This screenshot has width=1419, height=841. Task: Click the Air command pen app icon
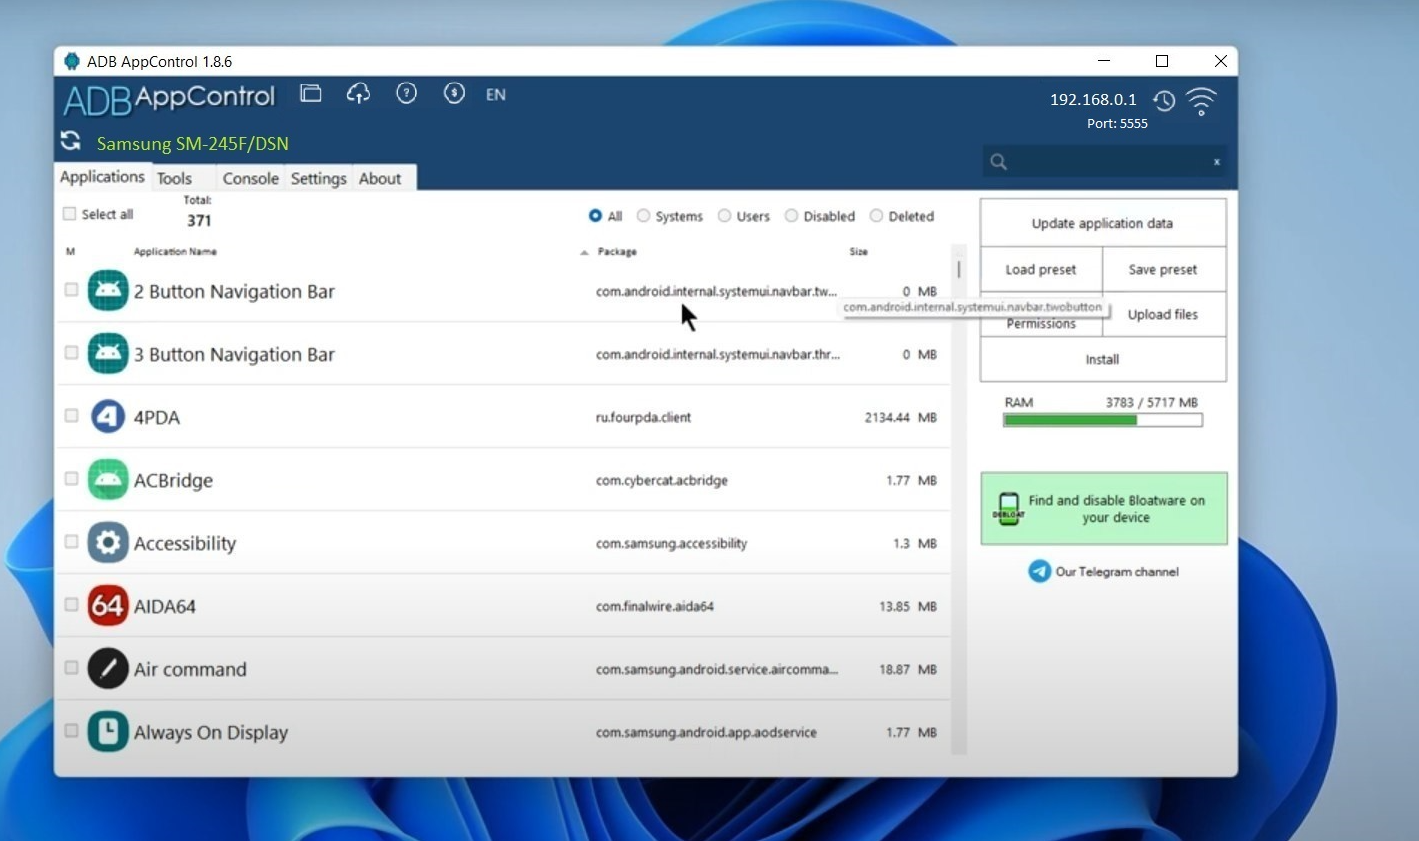[x=108, y=669]
